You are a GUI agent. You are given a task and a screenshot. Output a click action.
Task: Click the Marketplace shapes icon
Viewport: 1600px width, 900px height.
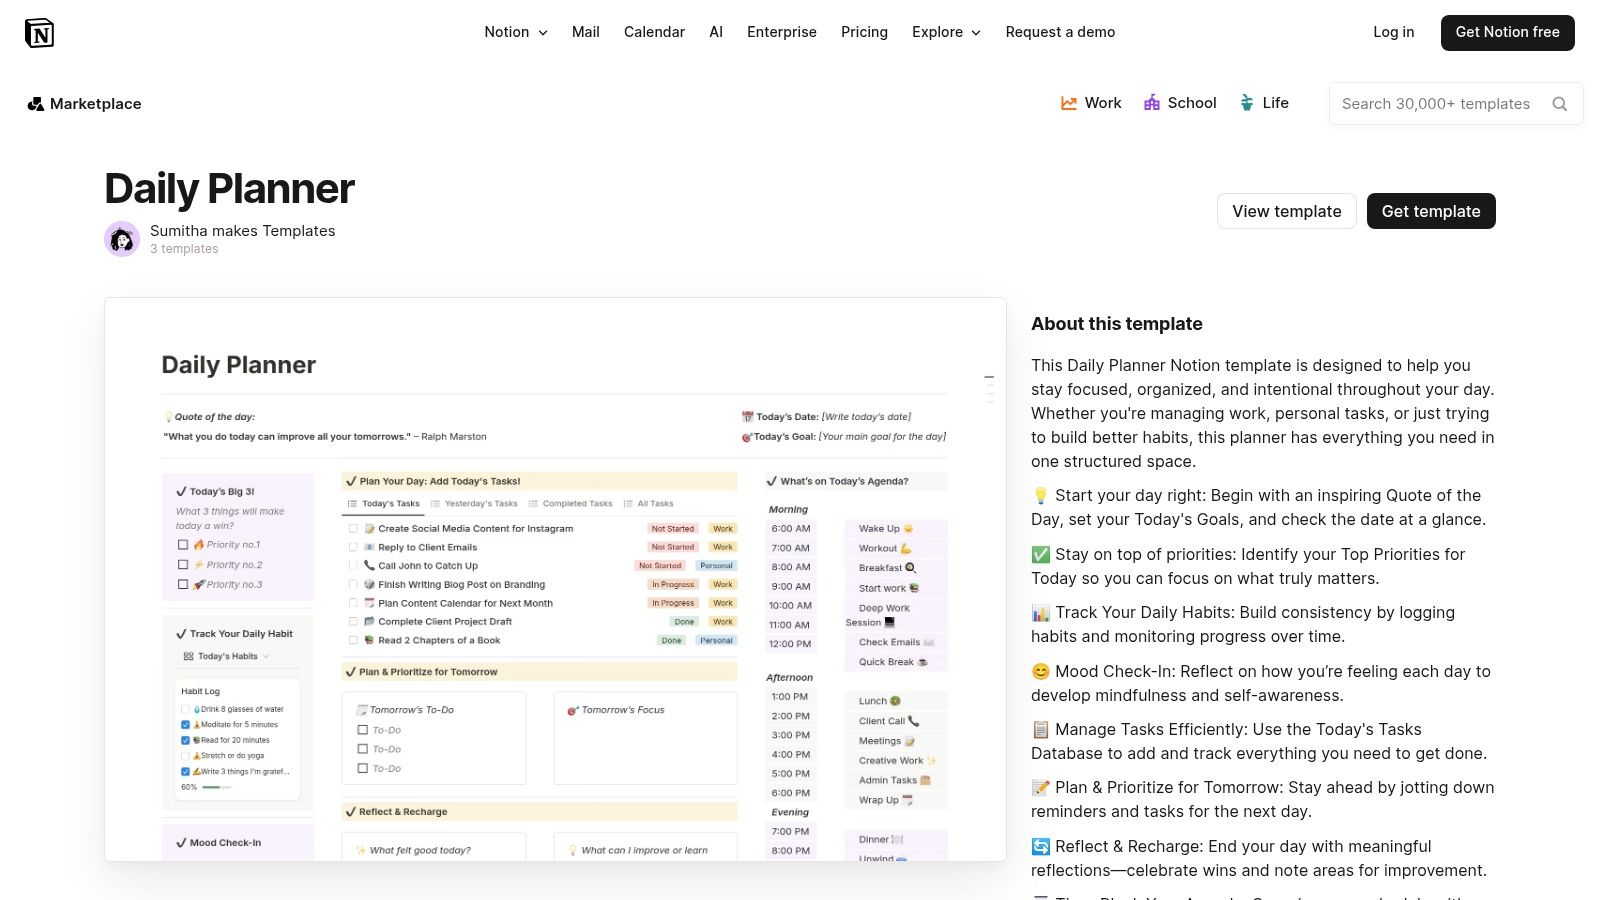click(x=35, y=104)
